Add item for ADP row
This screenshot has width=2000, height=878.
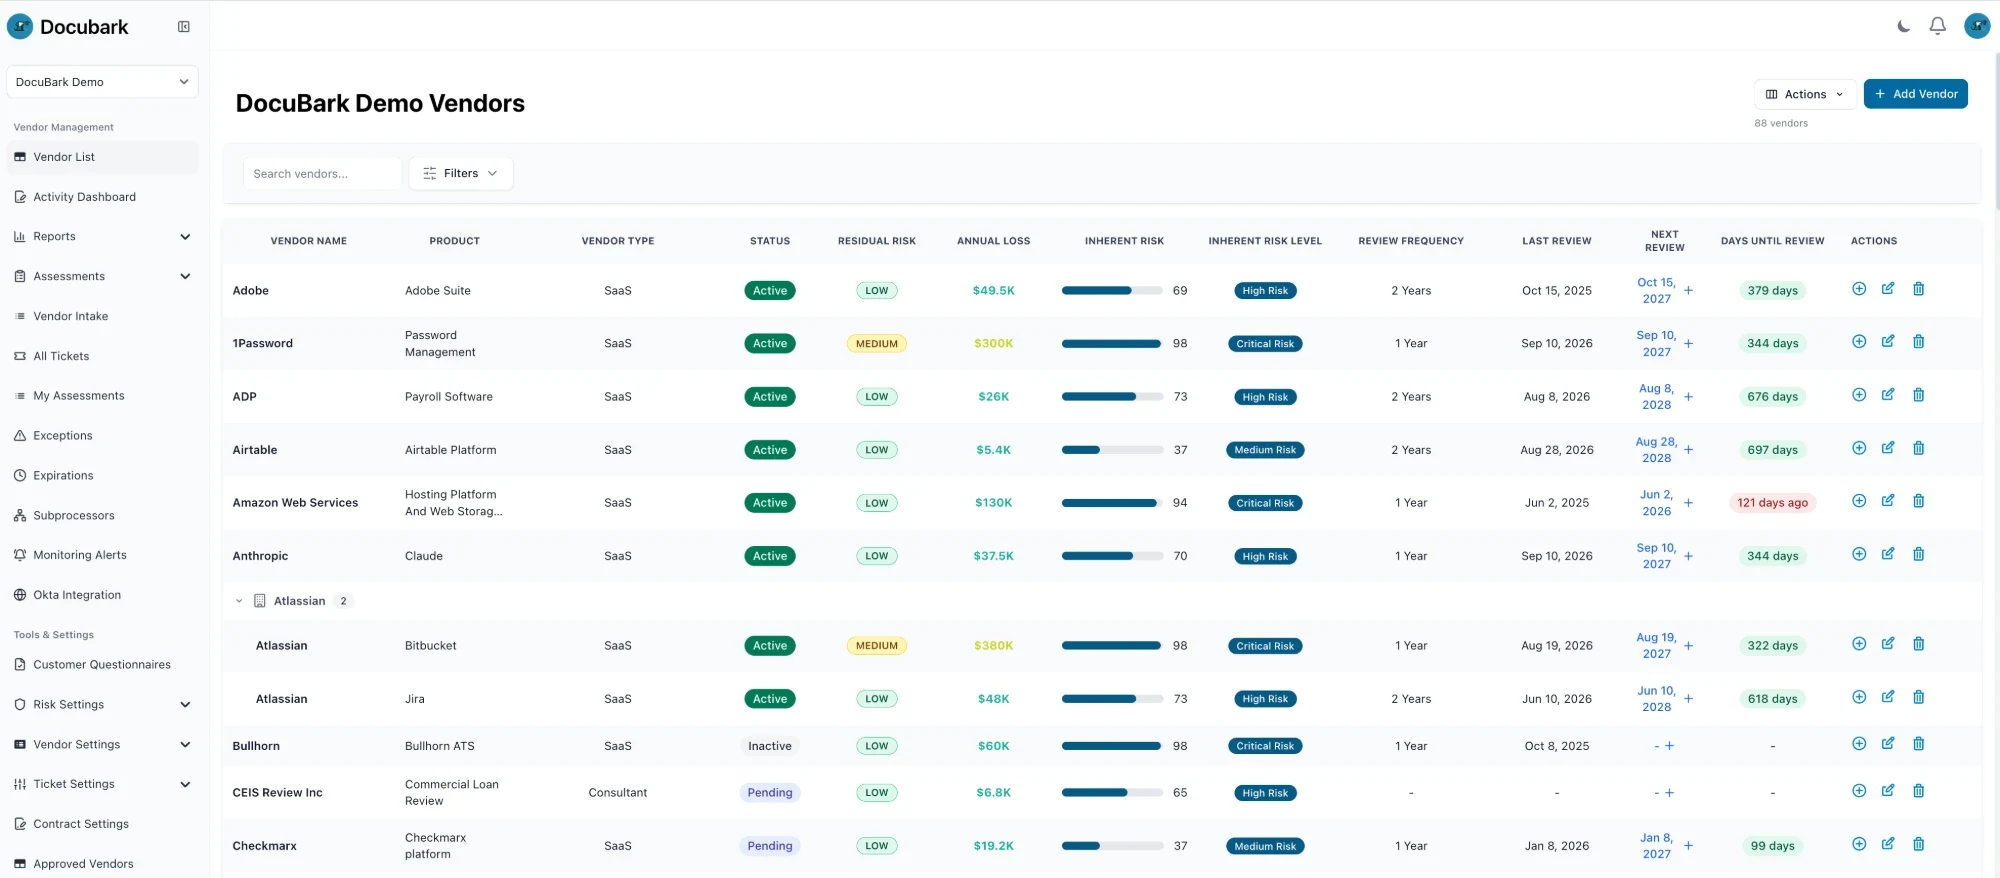(1859, 395)
